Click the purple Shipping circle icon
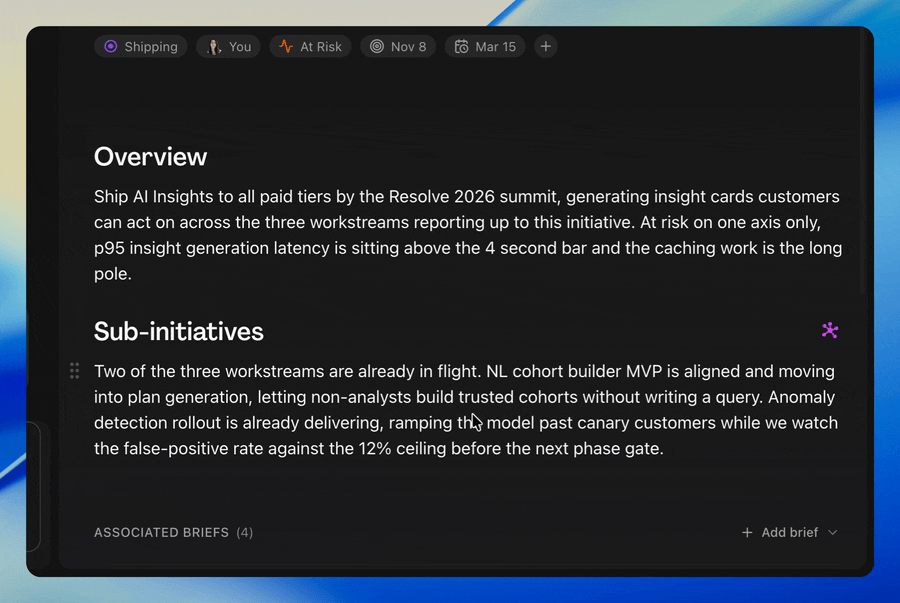 click(111, 46)
